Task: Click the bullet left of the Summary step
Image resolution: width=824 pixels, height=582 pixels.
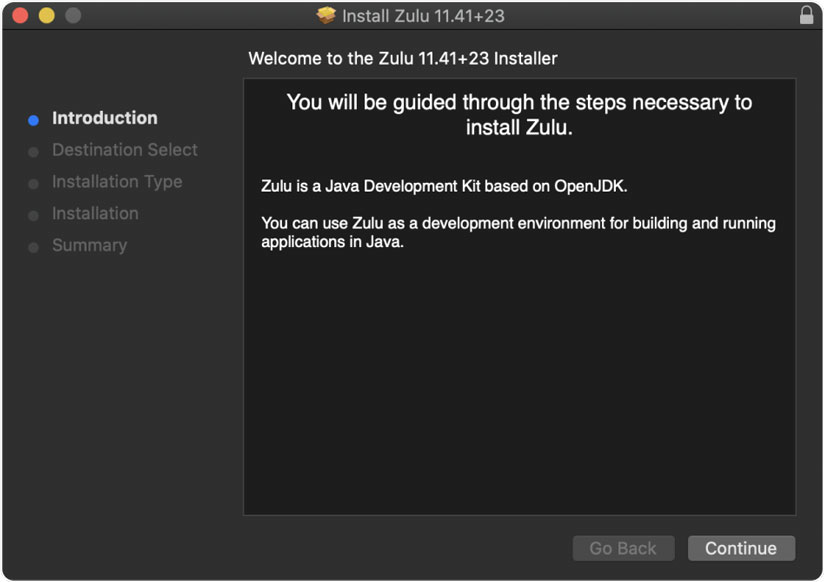Action: 33,247
